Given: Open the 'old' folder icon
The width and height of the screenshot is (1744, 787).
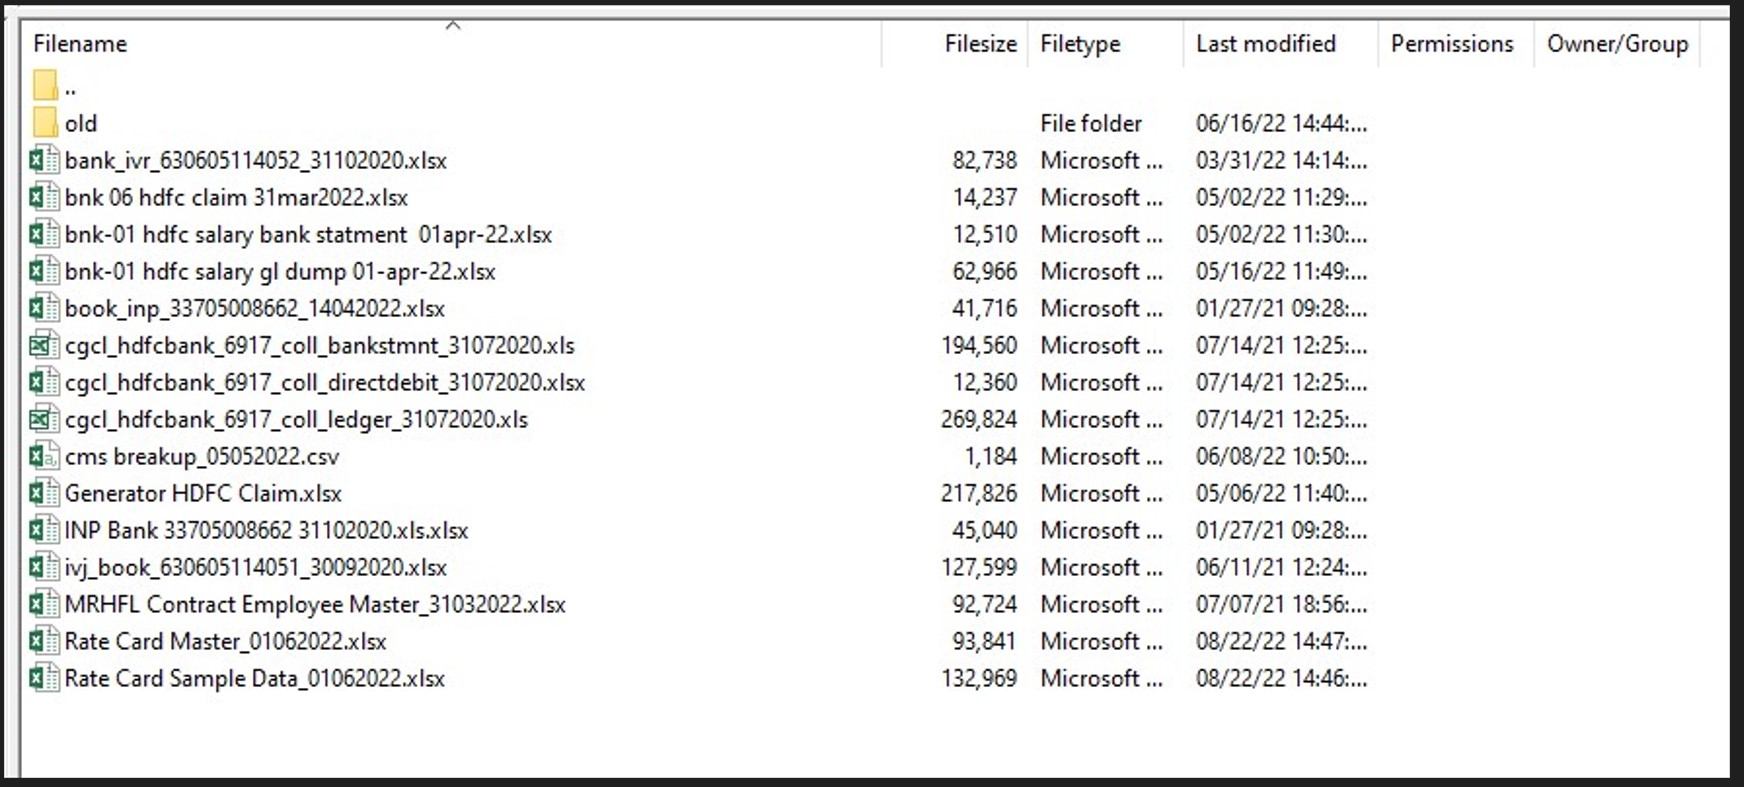Looking at the screenshot, I should click(x=45, y=123).
